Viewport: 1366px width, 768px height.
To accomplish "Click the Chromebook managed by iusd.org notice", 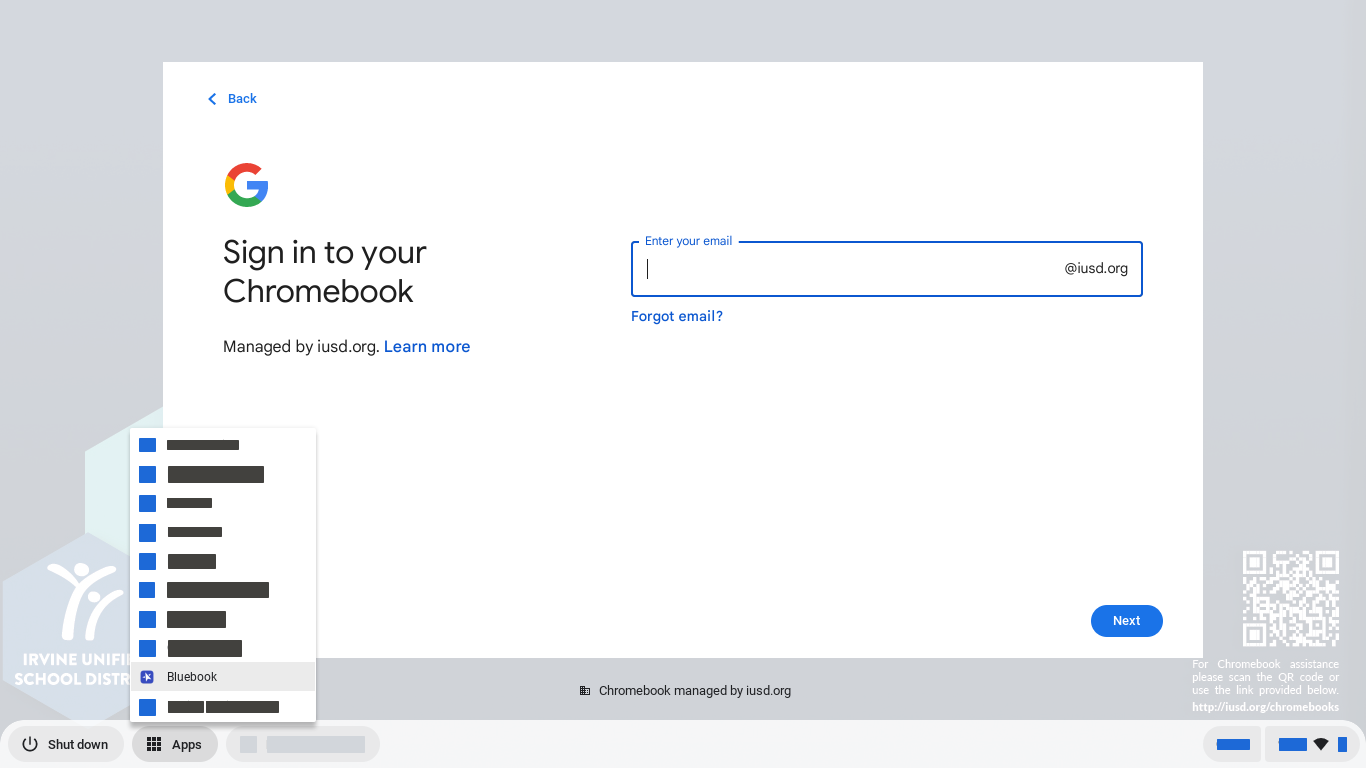I will tap(685, 691).
